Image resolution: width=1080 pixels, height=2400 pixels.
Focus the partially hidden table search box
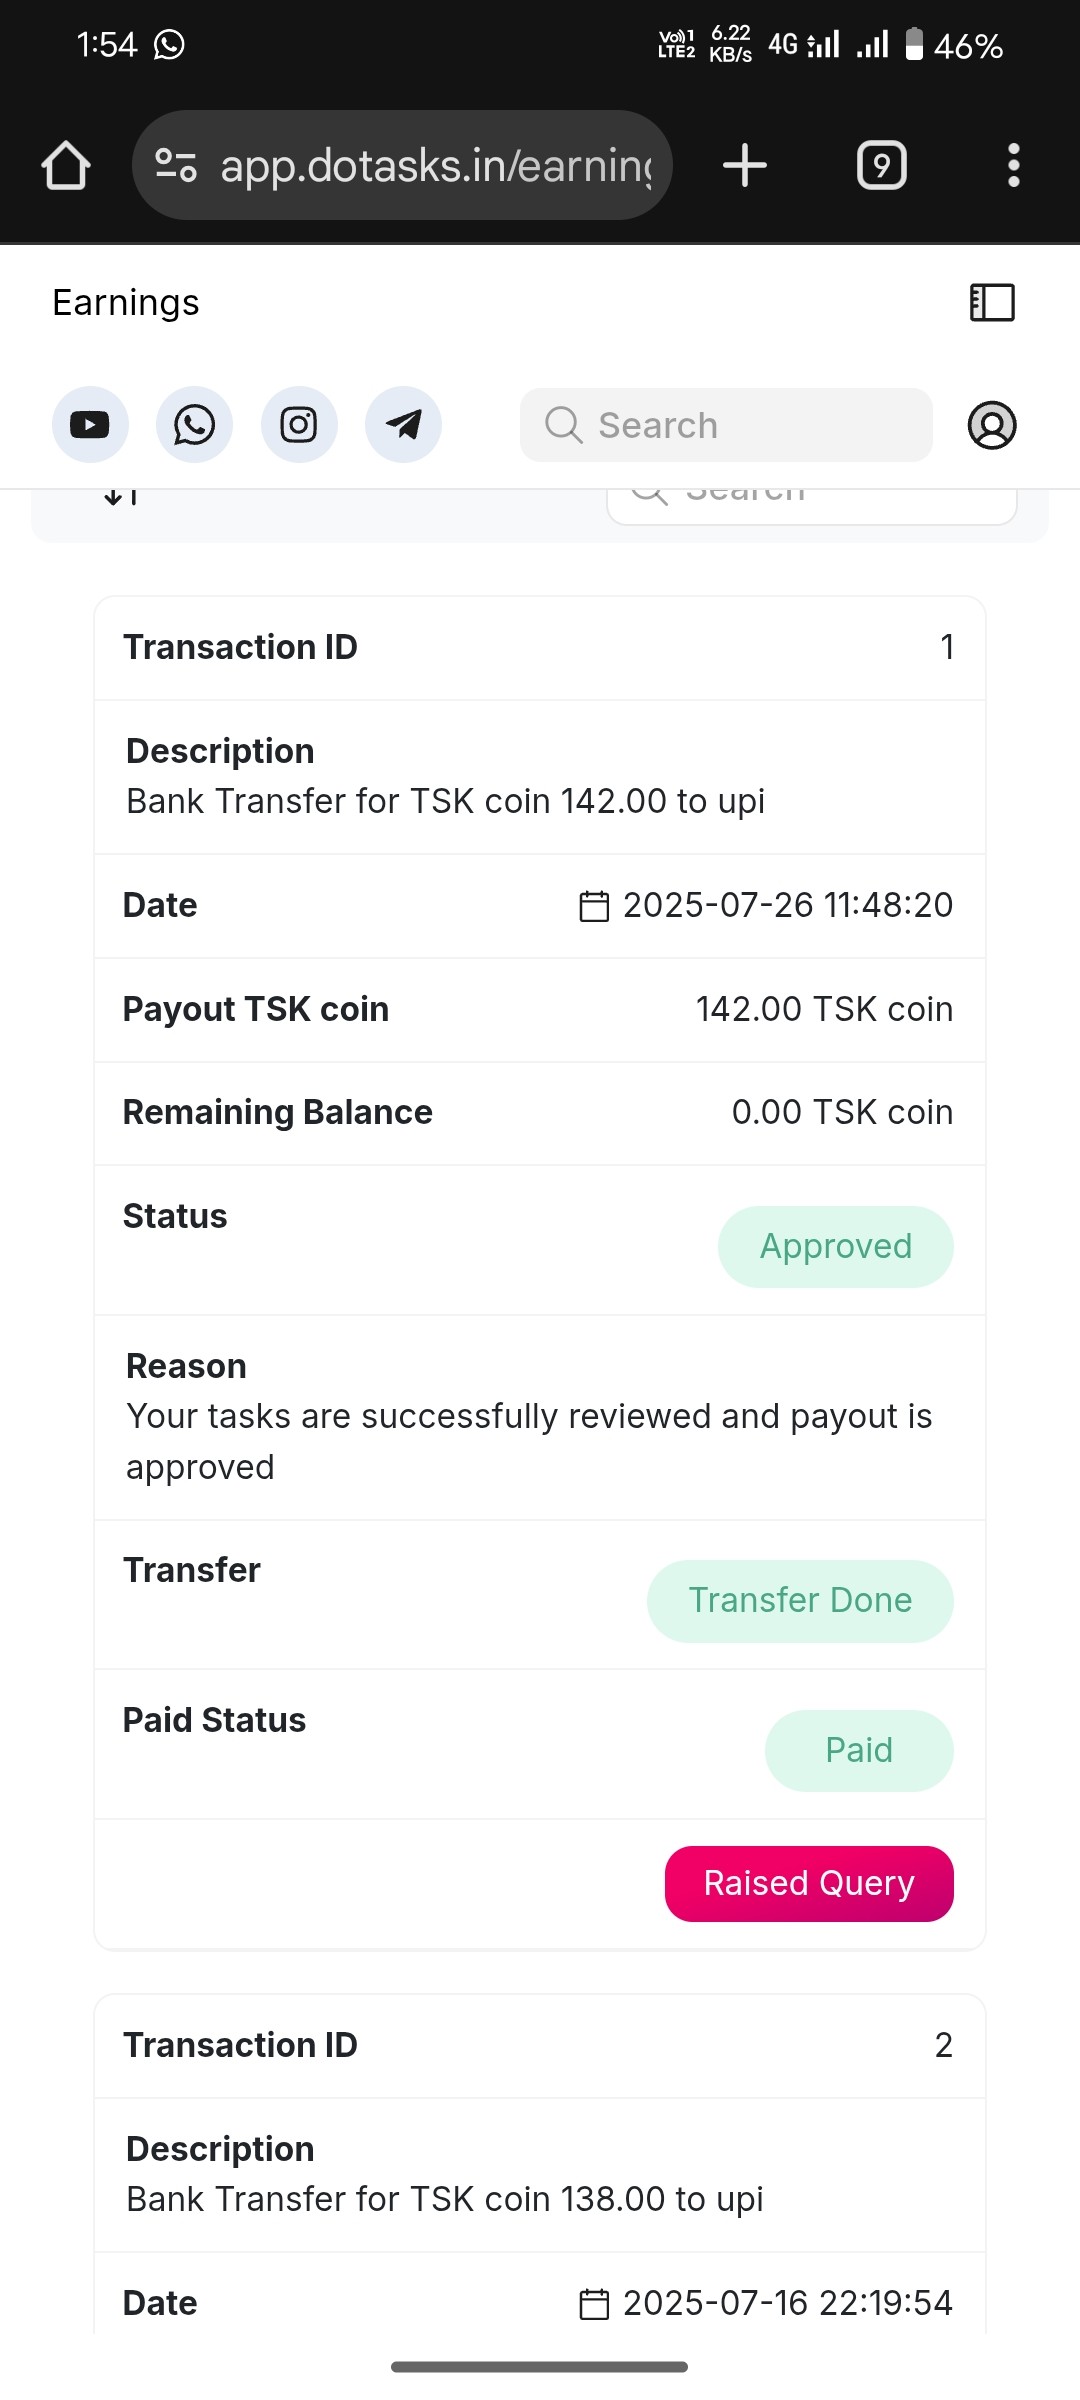click(x=812, y=503)
